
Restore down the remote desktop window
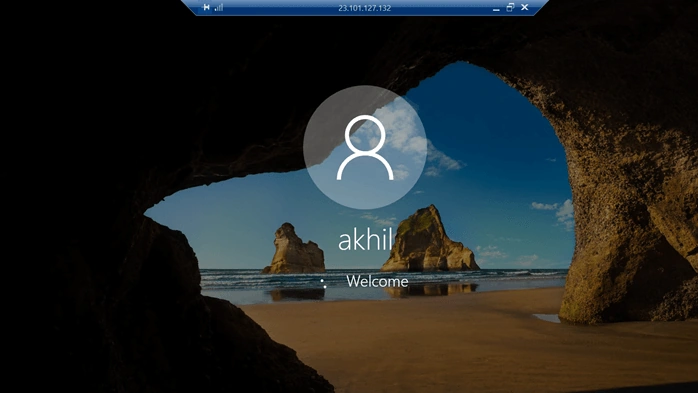tap(510, 7)
